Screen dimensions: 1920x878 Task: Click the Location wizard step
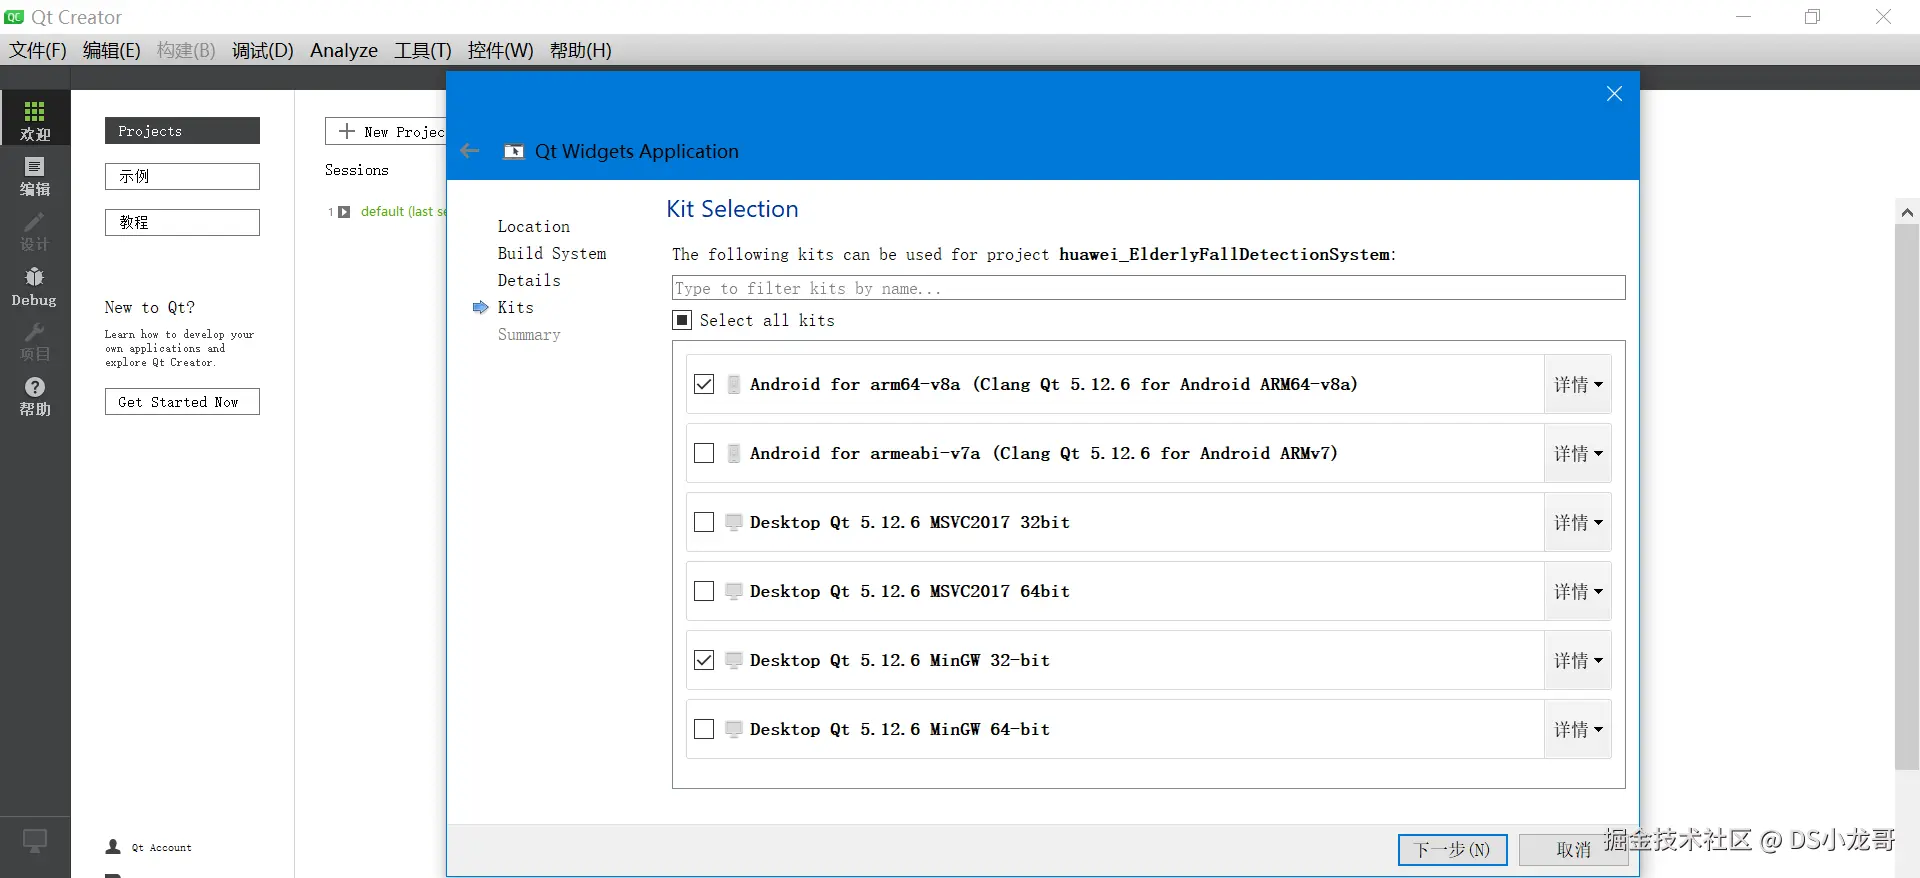click(534, 226)
